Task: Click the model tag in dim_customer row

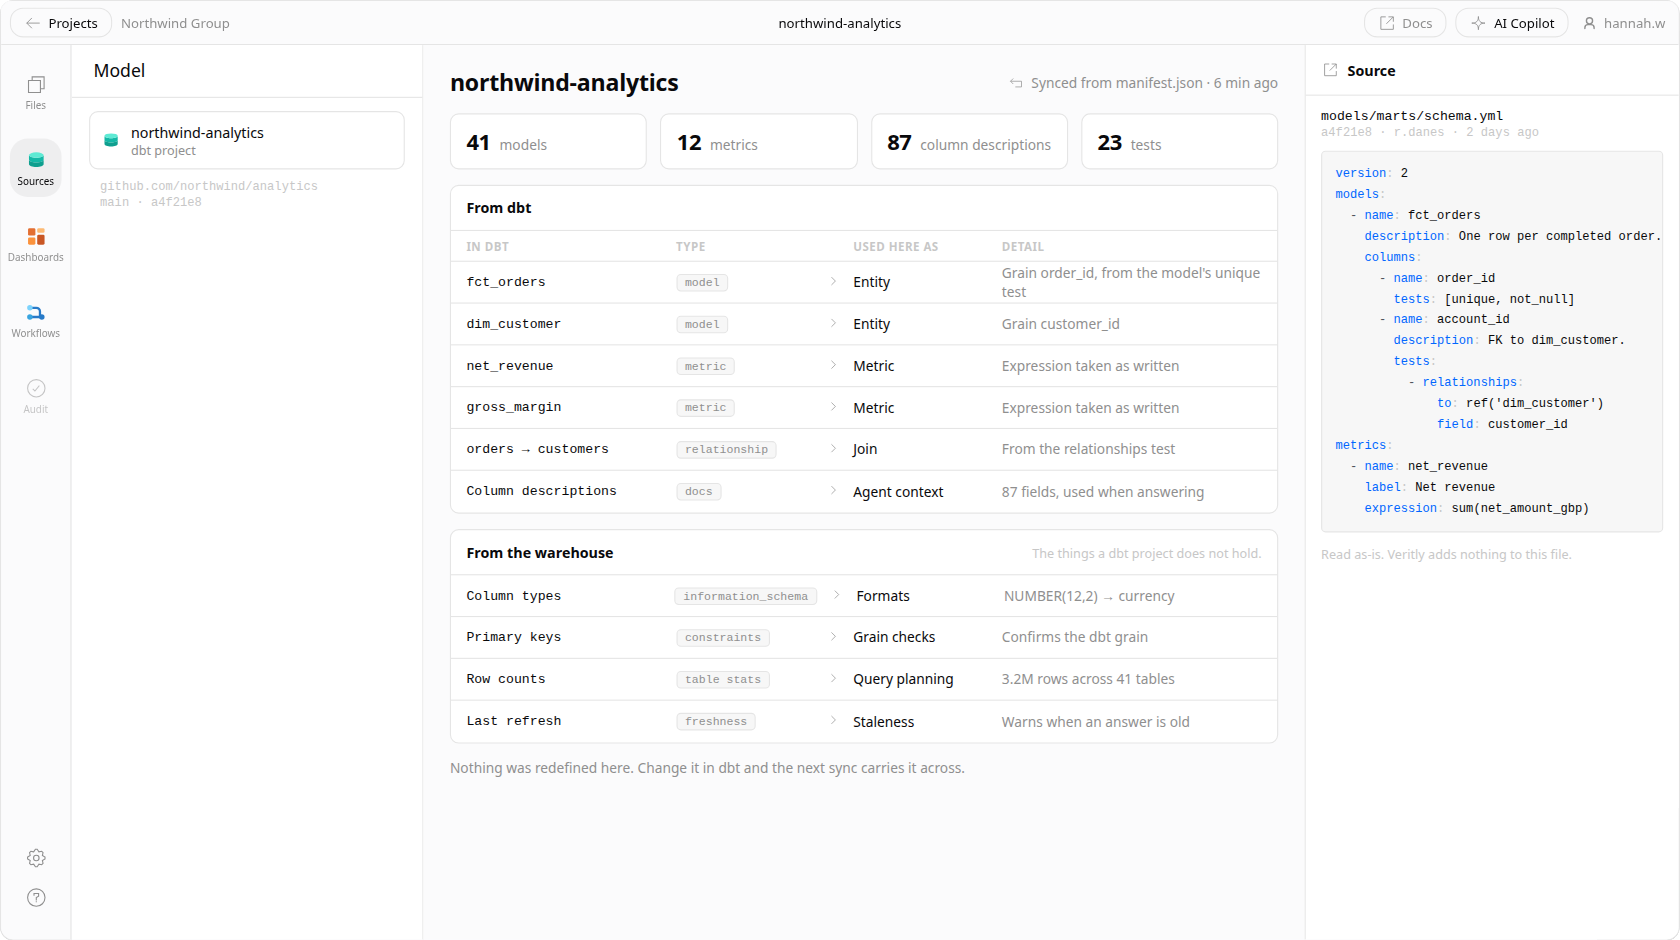Action: point(702,324)
